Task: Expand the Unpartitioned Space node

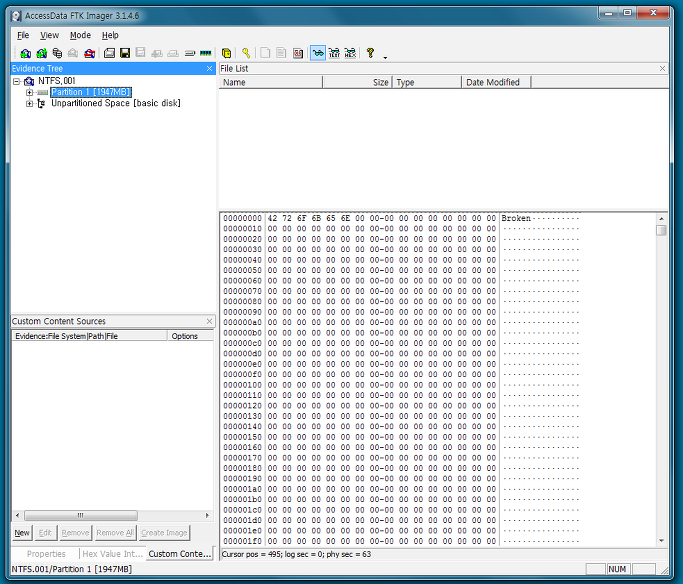Action: pyautogui.click(x=29, y=103)
